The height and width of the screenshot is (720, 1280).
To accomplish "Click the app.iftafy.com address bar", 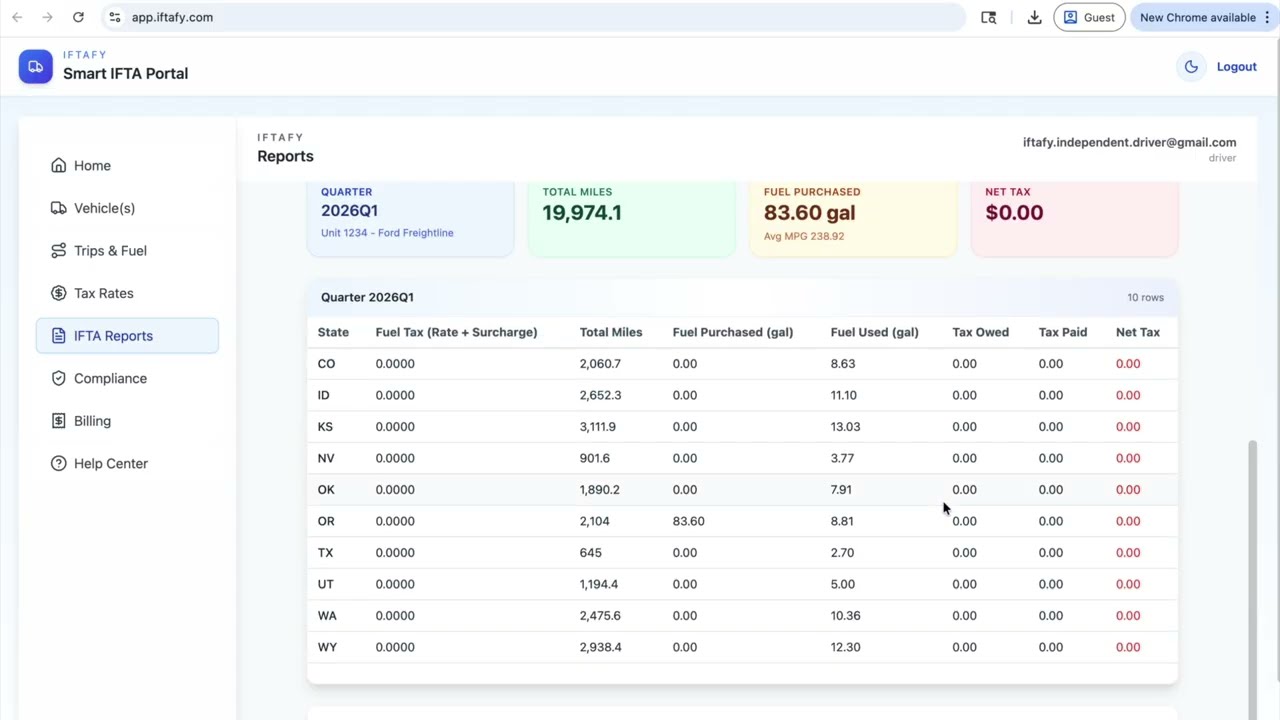I will click(535, 17).
